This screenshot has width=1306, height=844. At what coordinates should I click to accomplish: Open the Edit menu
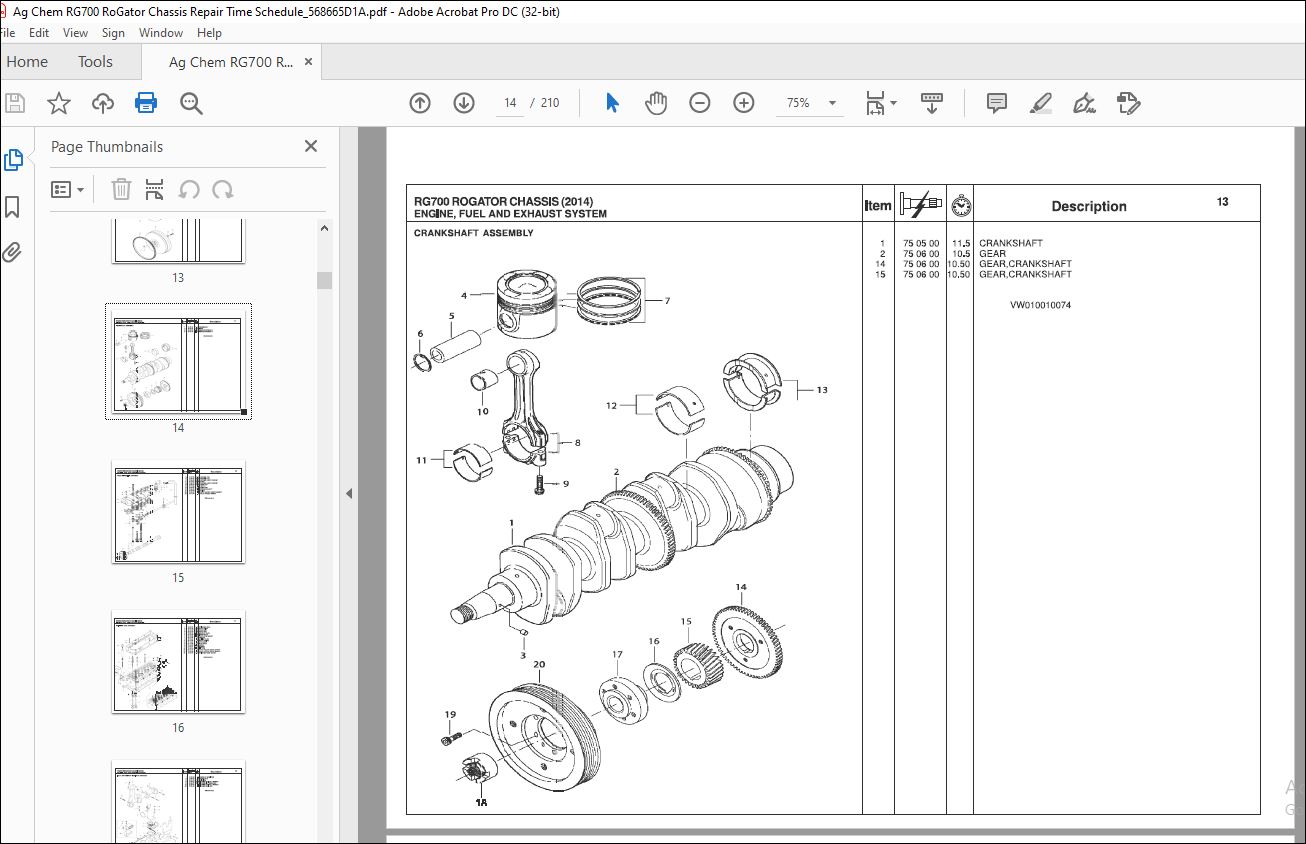[38, 33]
